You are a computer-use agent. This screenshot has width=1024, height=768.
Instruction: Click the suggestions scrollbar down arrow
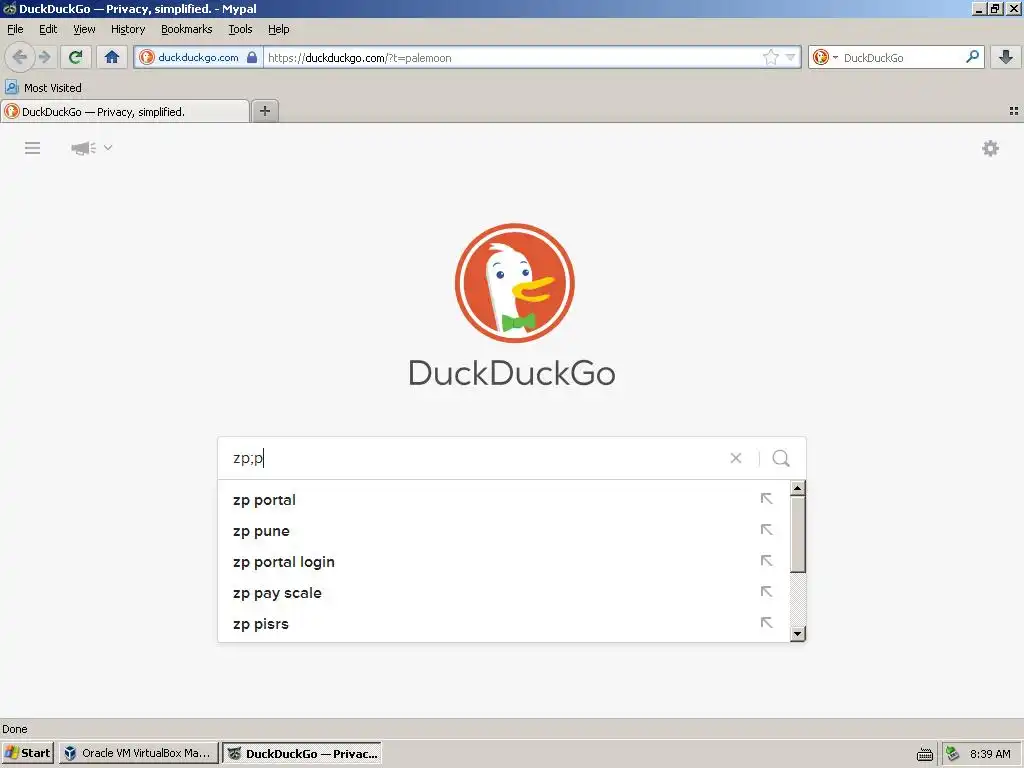click(x=797, y=633)
